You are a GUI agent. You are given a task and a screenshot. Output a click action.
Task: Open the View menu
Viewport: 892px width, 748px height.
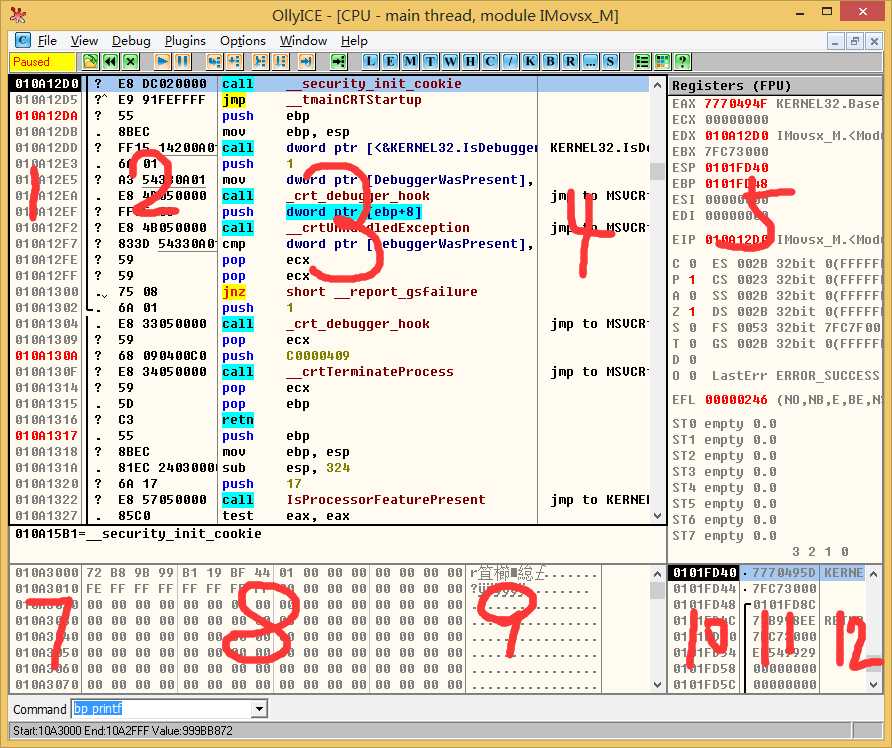click(x=84, y=41)
